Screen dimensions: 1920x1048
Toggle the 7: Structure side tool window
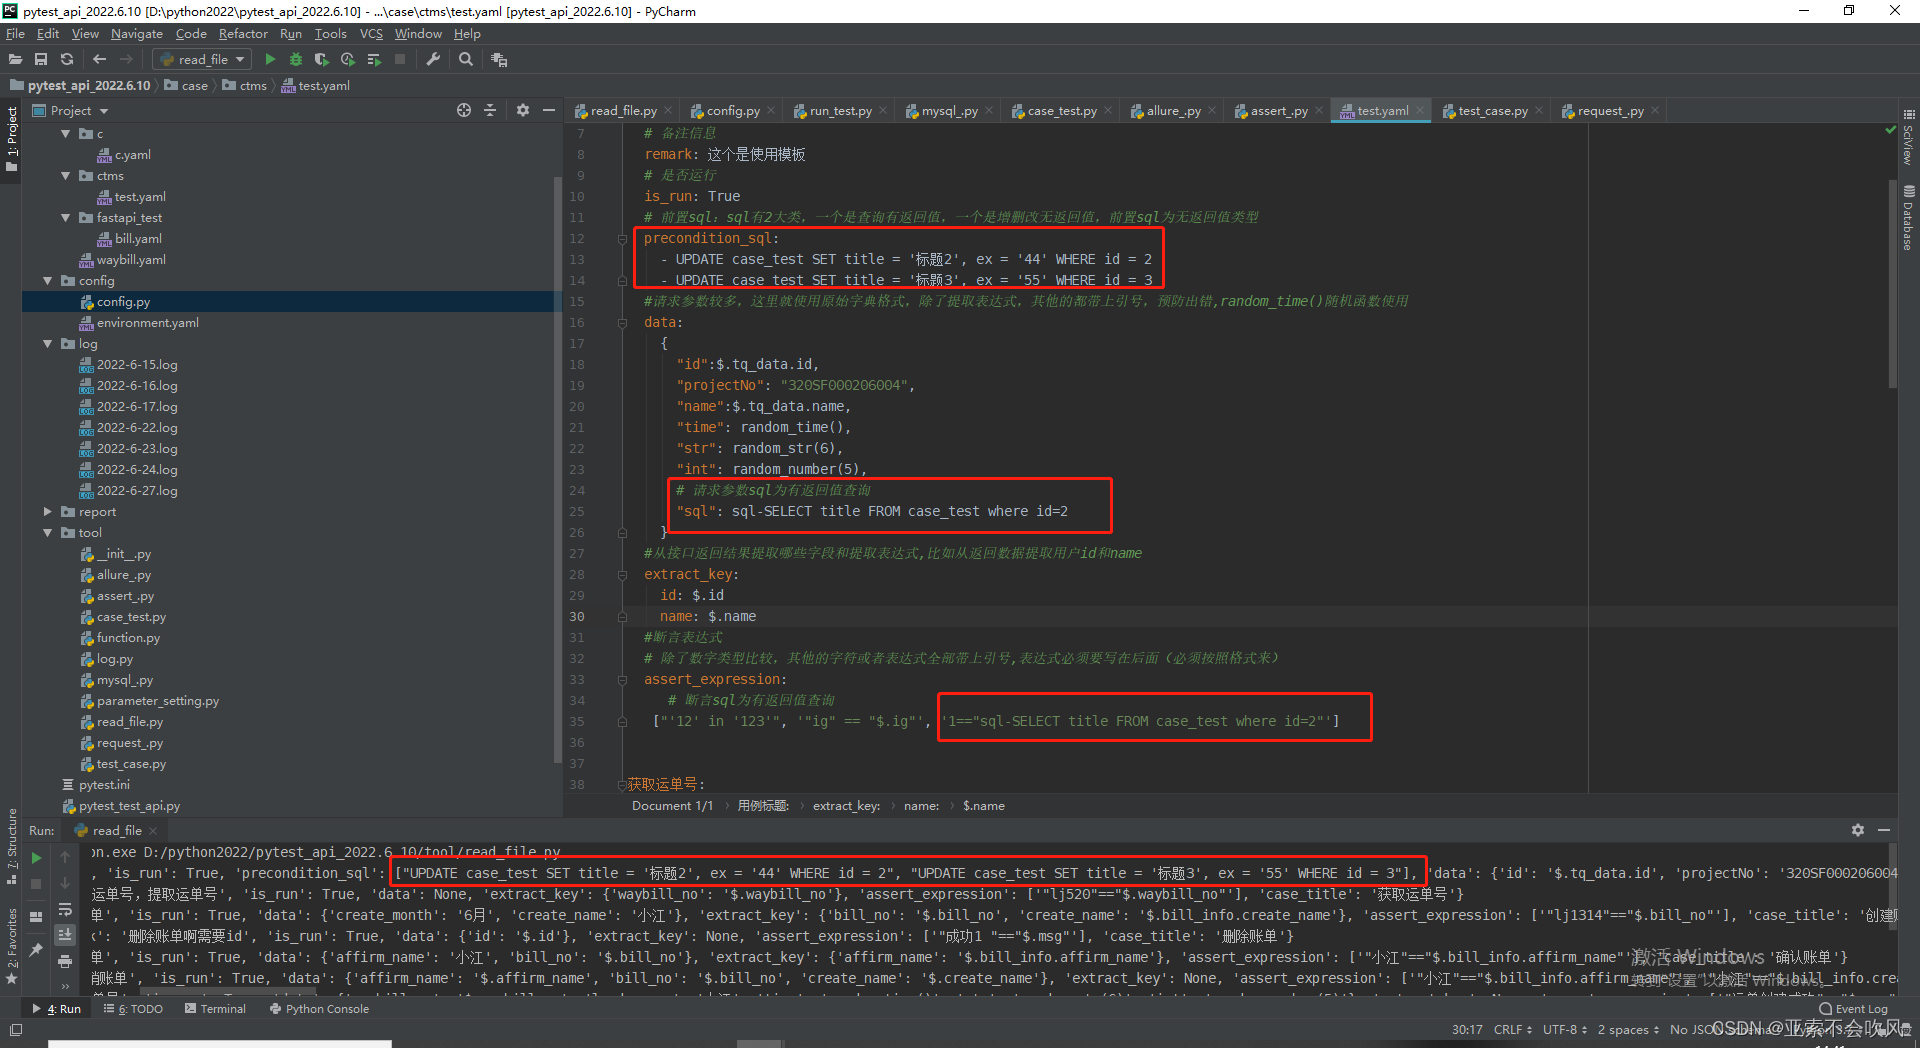click(x=11, y=846)
